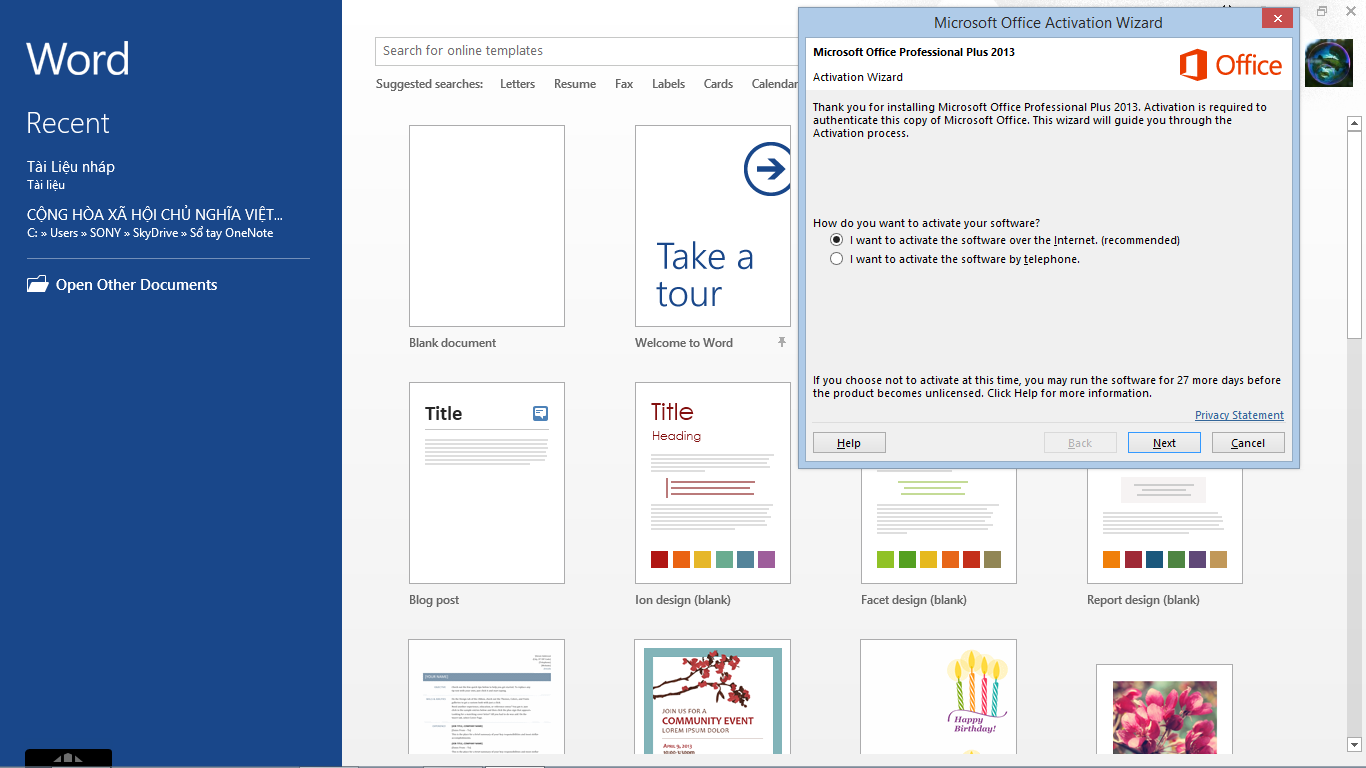Open the Community Event flyer template
The image size is (1366, 768).
click(x=712, y=697)
